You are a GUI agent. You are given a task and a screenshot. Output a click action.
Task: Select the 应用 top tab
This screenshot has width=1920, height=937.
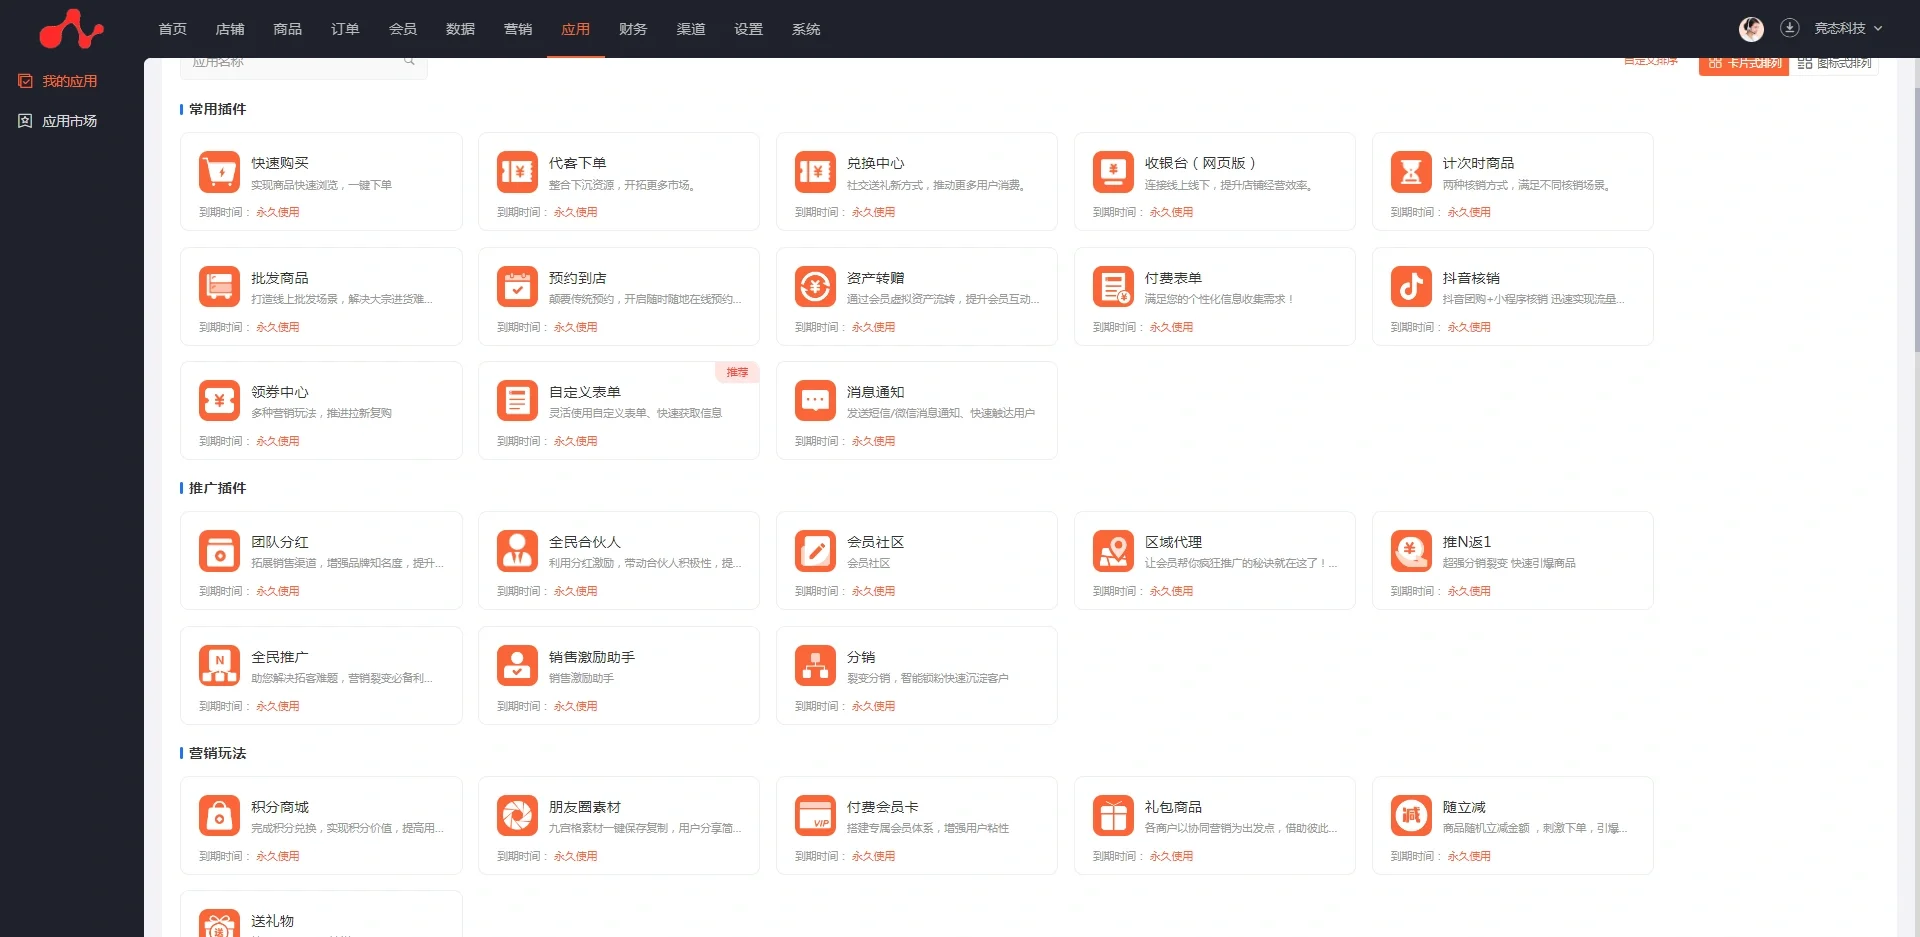point(576,29)
